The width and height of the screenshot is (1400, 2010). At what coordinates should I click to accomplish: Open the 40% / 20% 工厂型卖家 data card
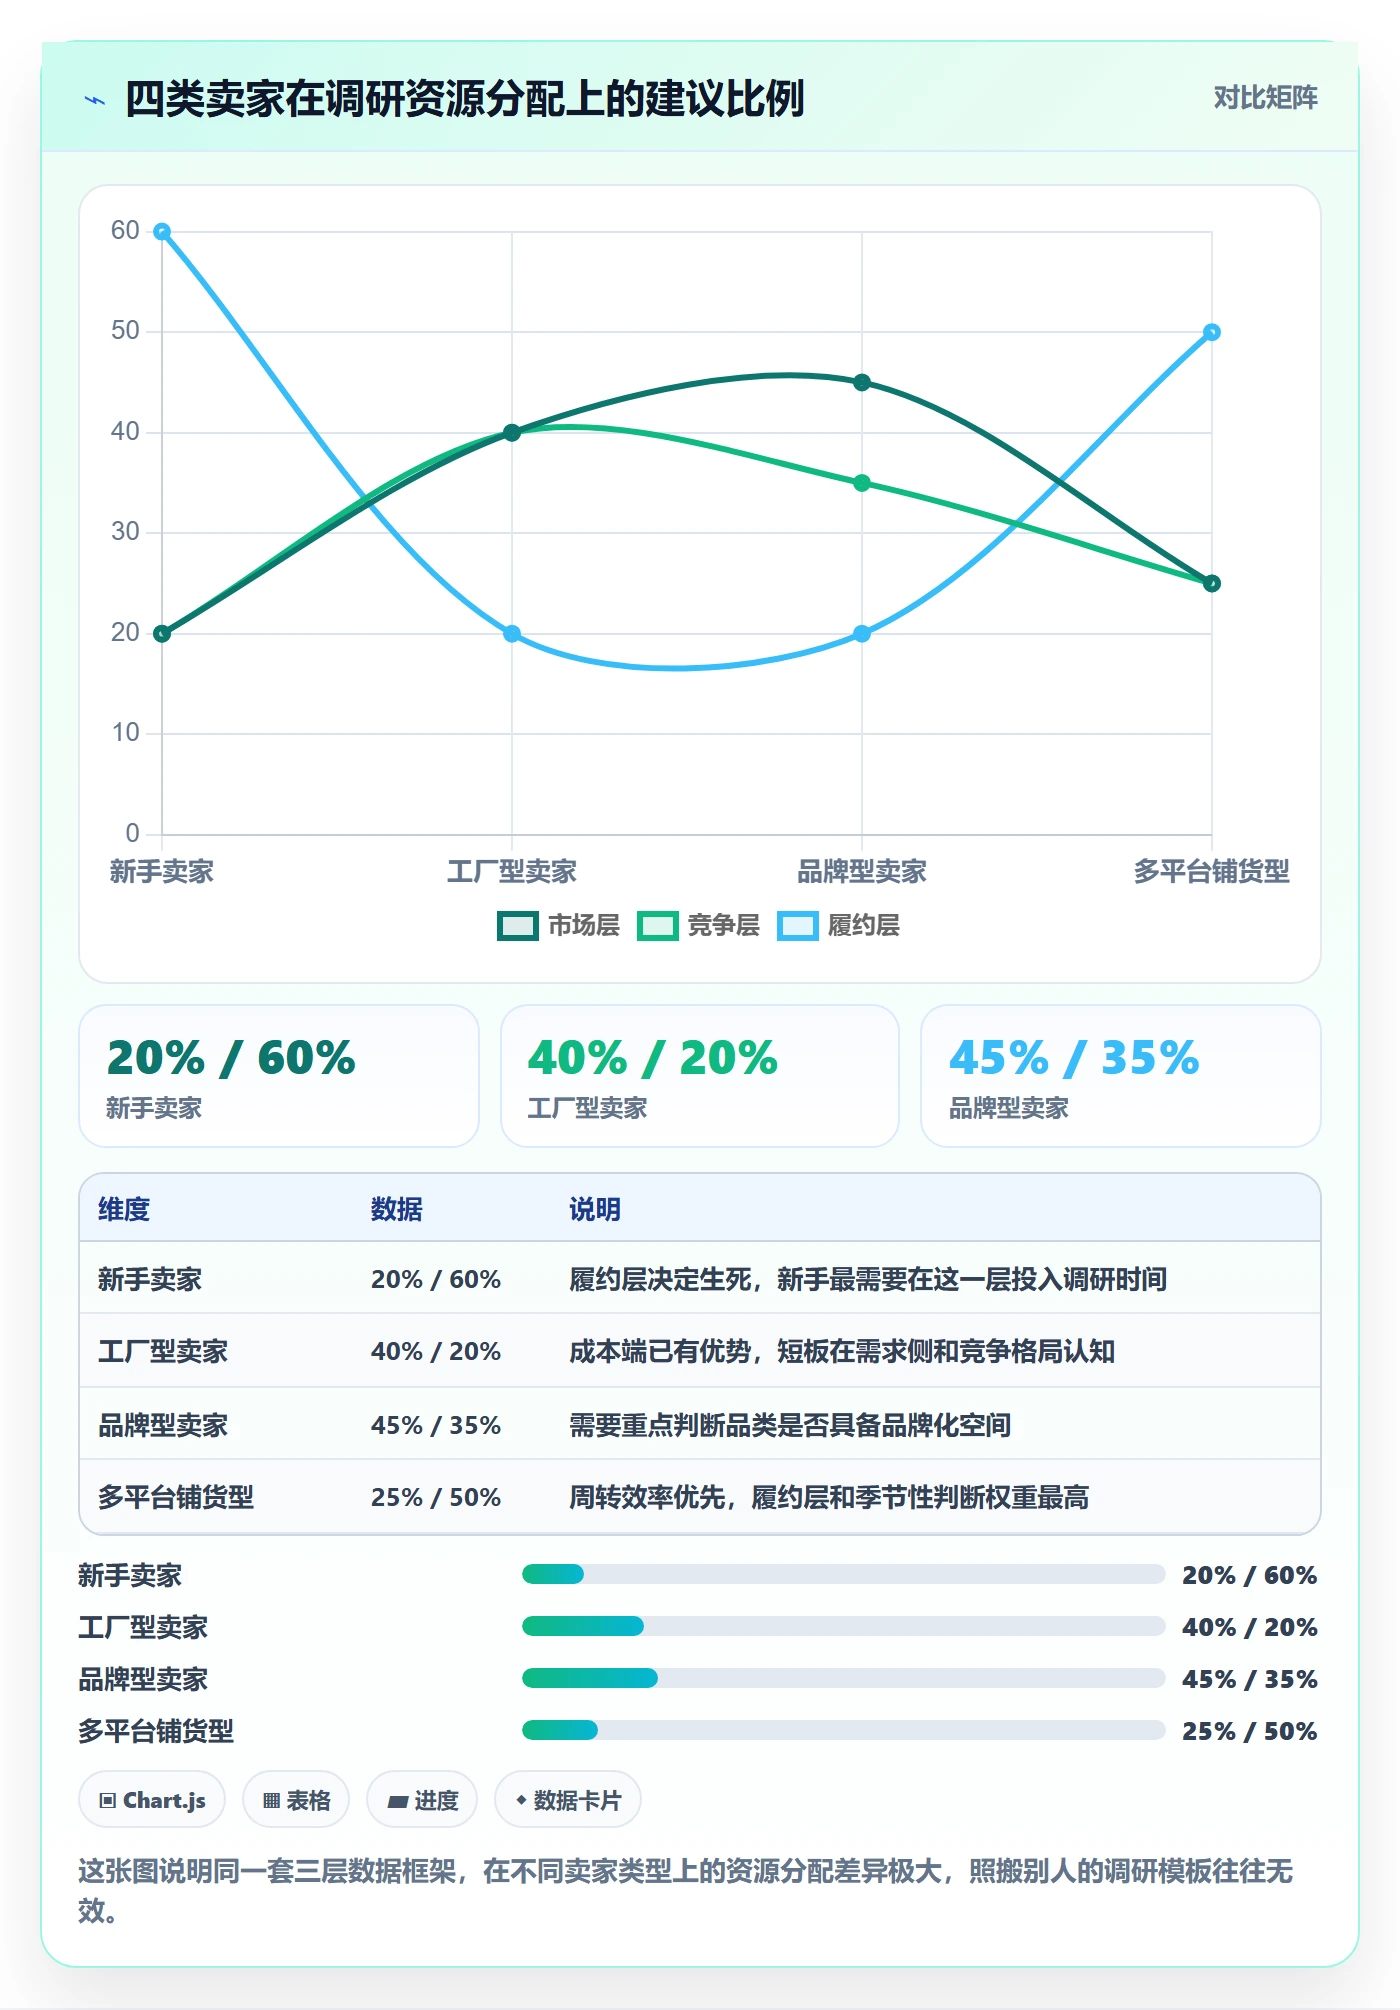(x=700, y=1076)
